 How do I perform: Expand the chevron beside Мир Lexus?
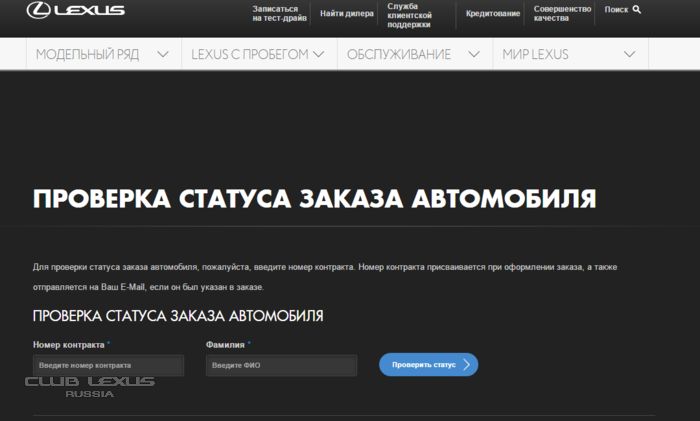(629, 54)
